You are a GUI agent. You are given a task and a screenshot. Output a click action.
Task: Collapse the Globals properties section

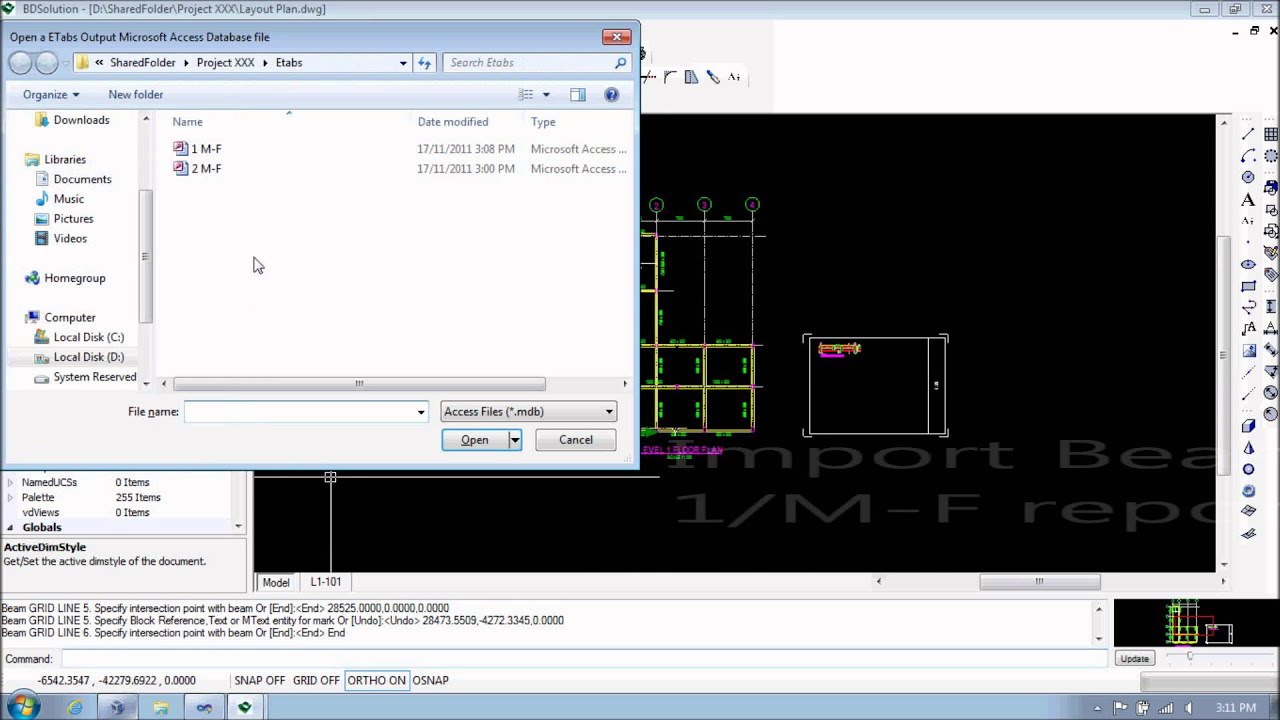[x=10, y=527]
